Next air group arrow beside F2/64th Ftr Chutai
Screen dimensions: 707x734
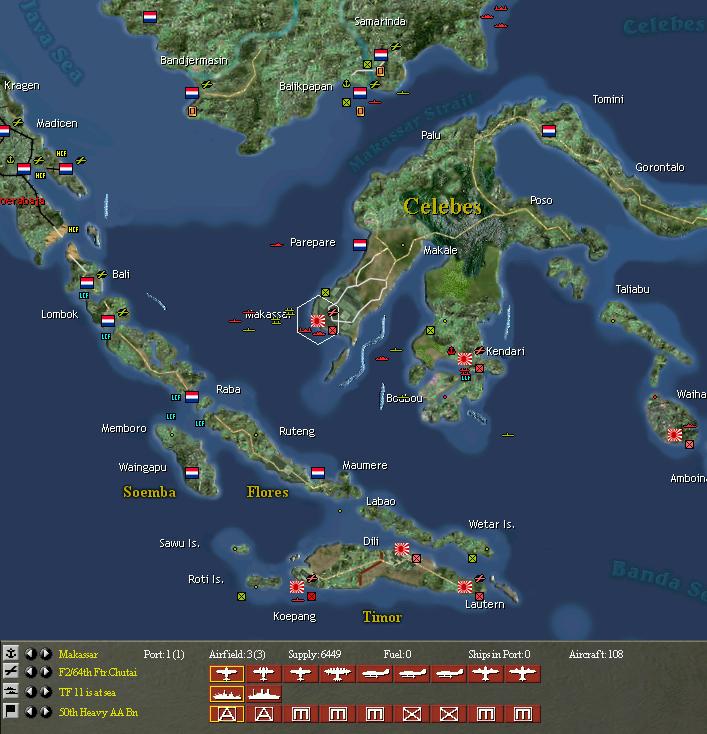45,672
